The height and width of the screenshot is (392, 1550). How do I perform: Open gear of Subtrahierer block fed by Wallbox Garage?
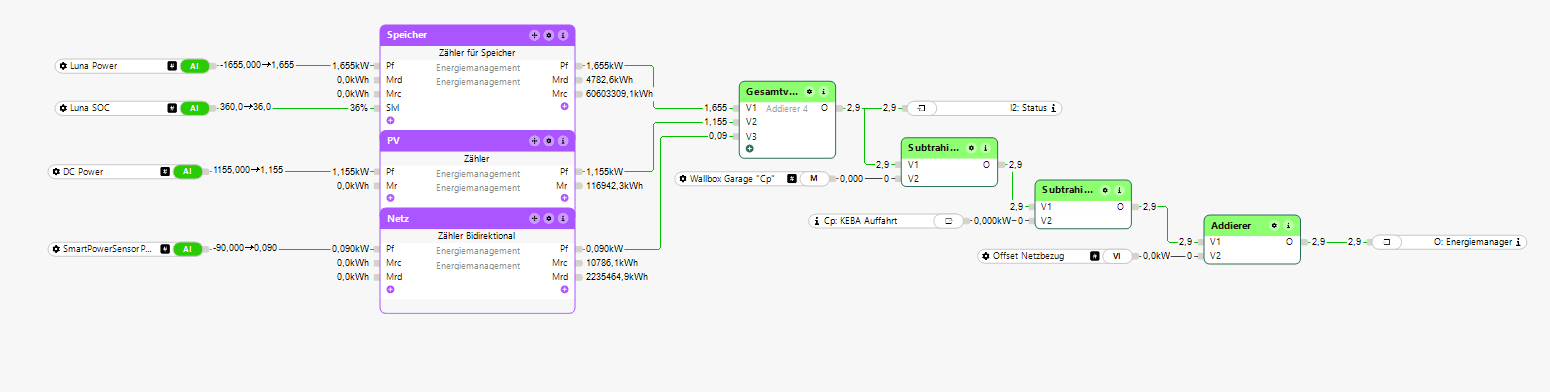point(971,147)
